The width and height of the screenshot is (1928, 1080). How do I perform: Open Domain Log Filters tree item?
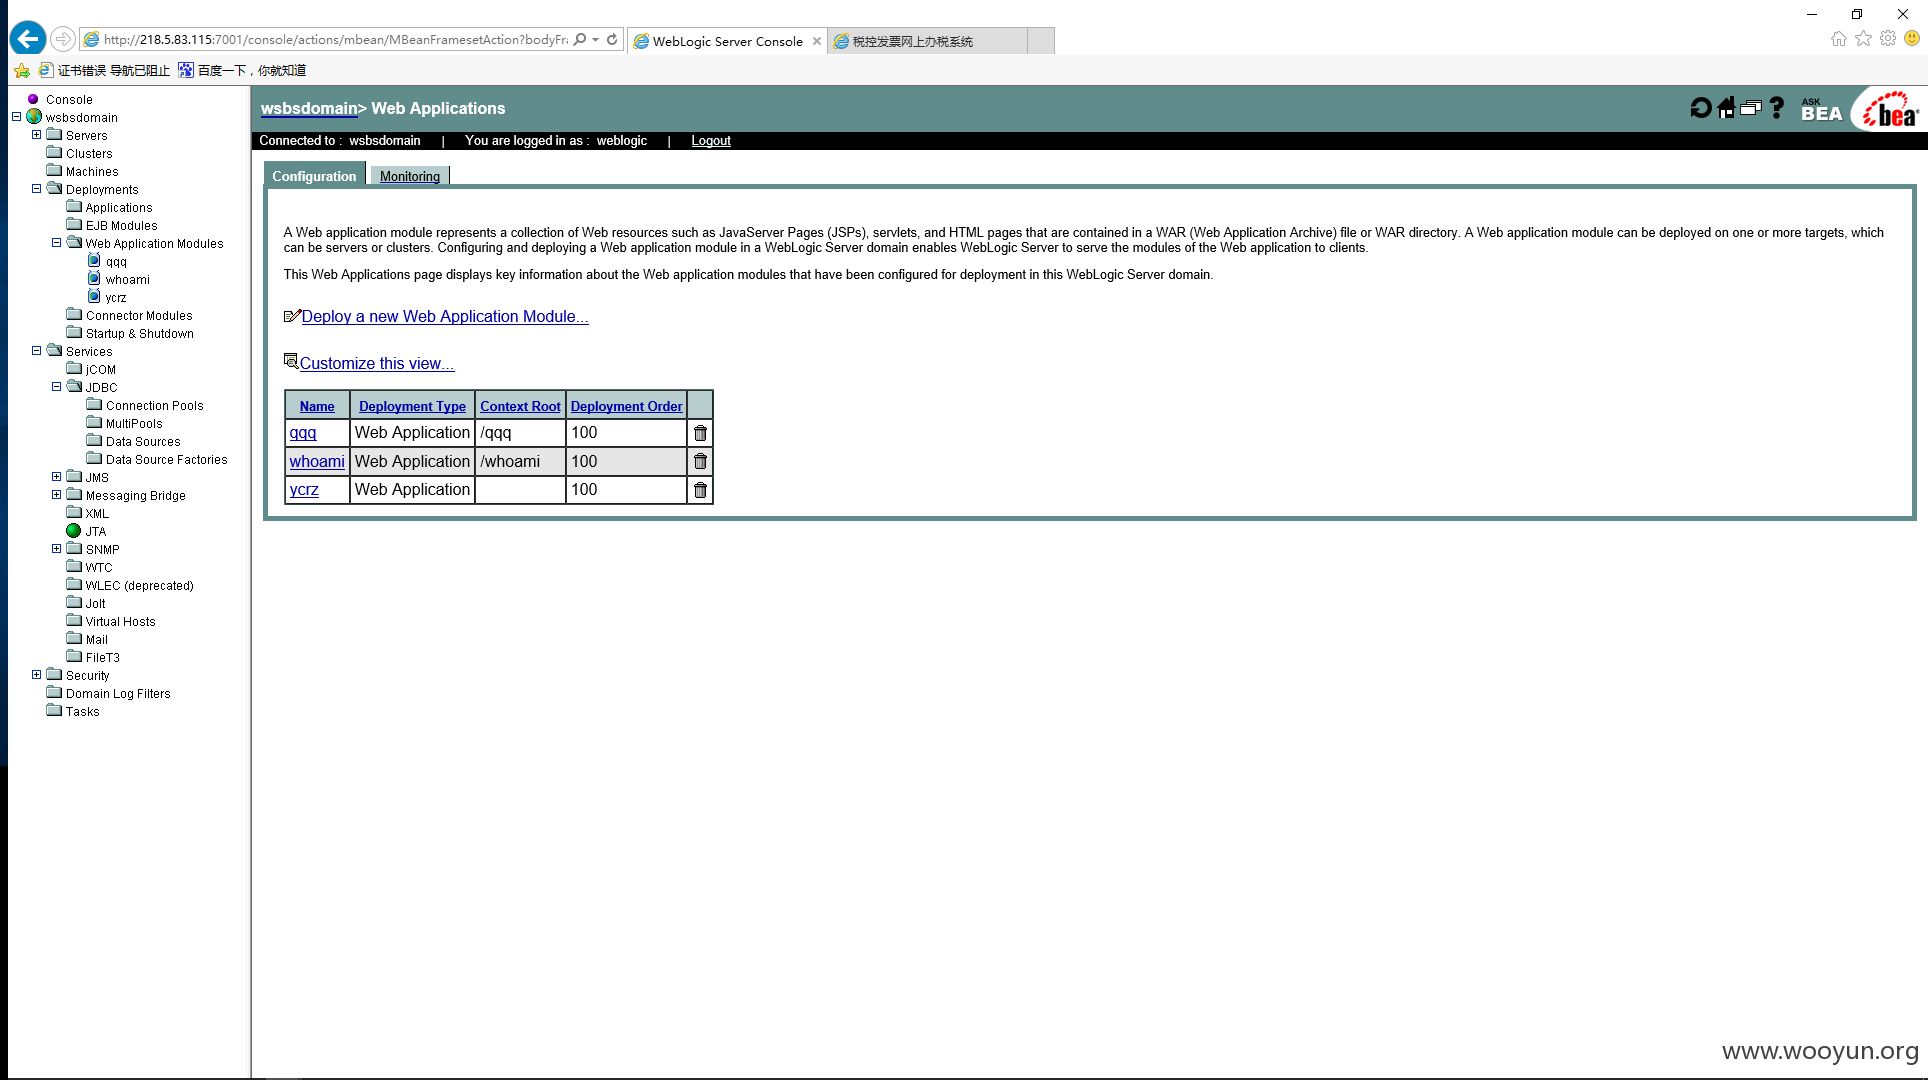click(x=118, y=693)
